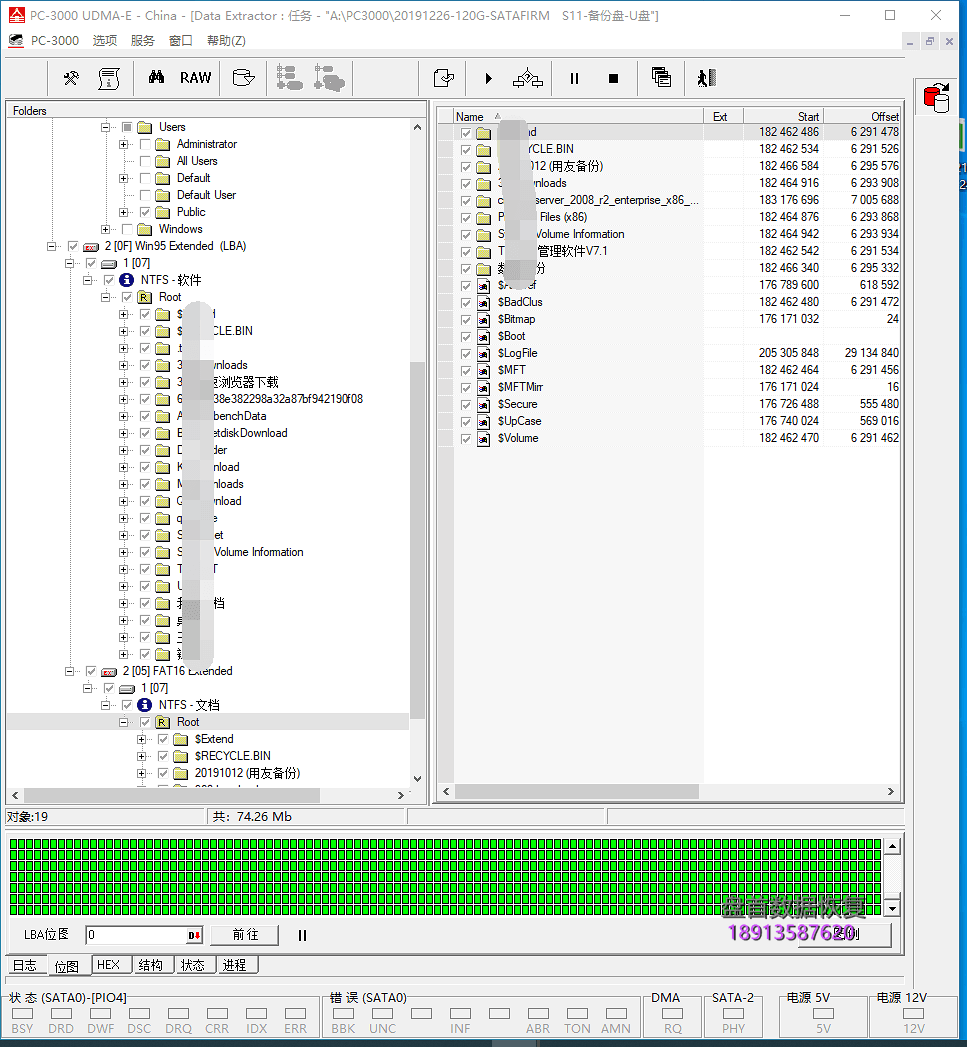Switch to the 日志 tab
Image resolution: width=967 pixels, height=1047 pixels.
pos(25,966)
